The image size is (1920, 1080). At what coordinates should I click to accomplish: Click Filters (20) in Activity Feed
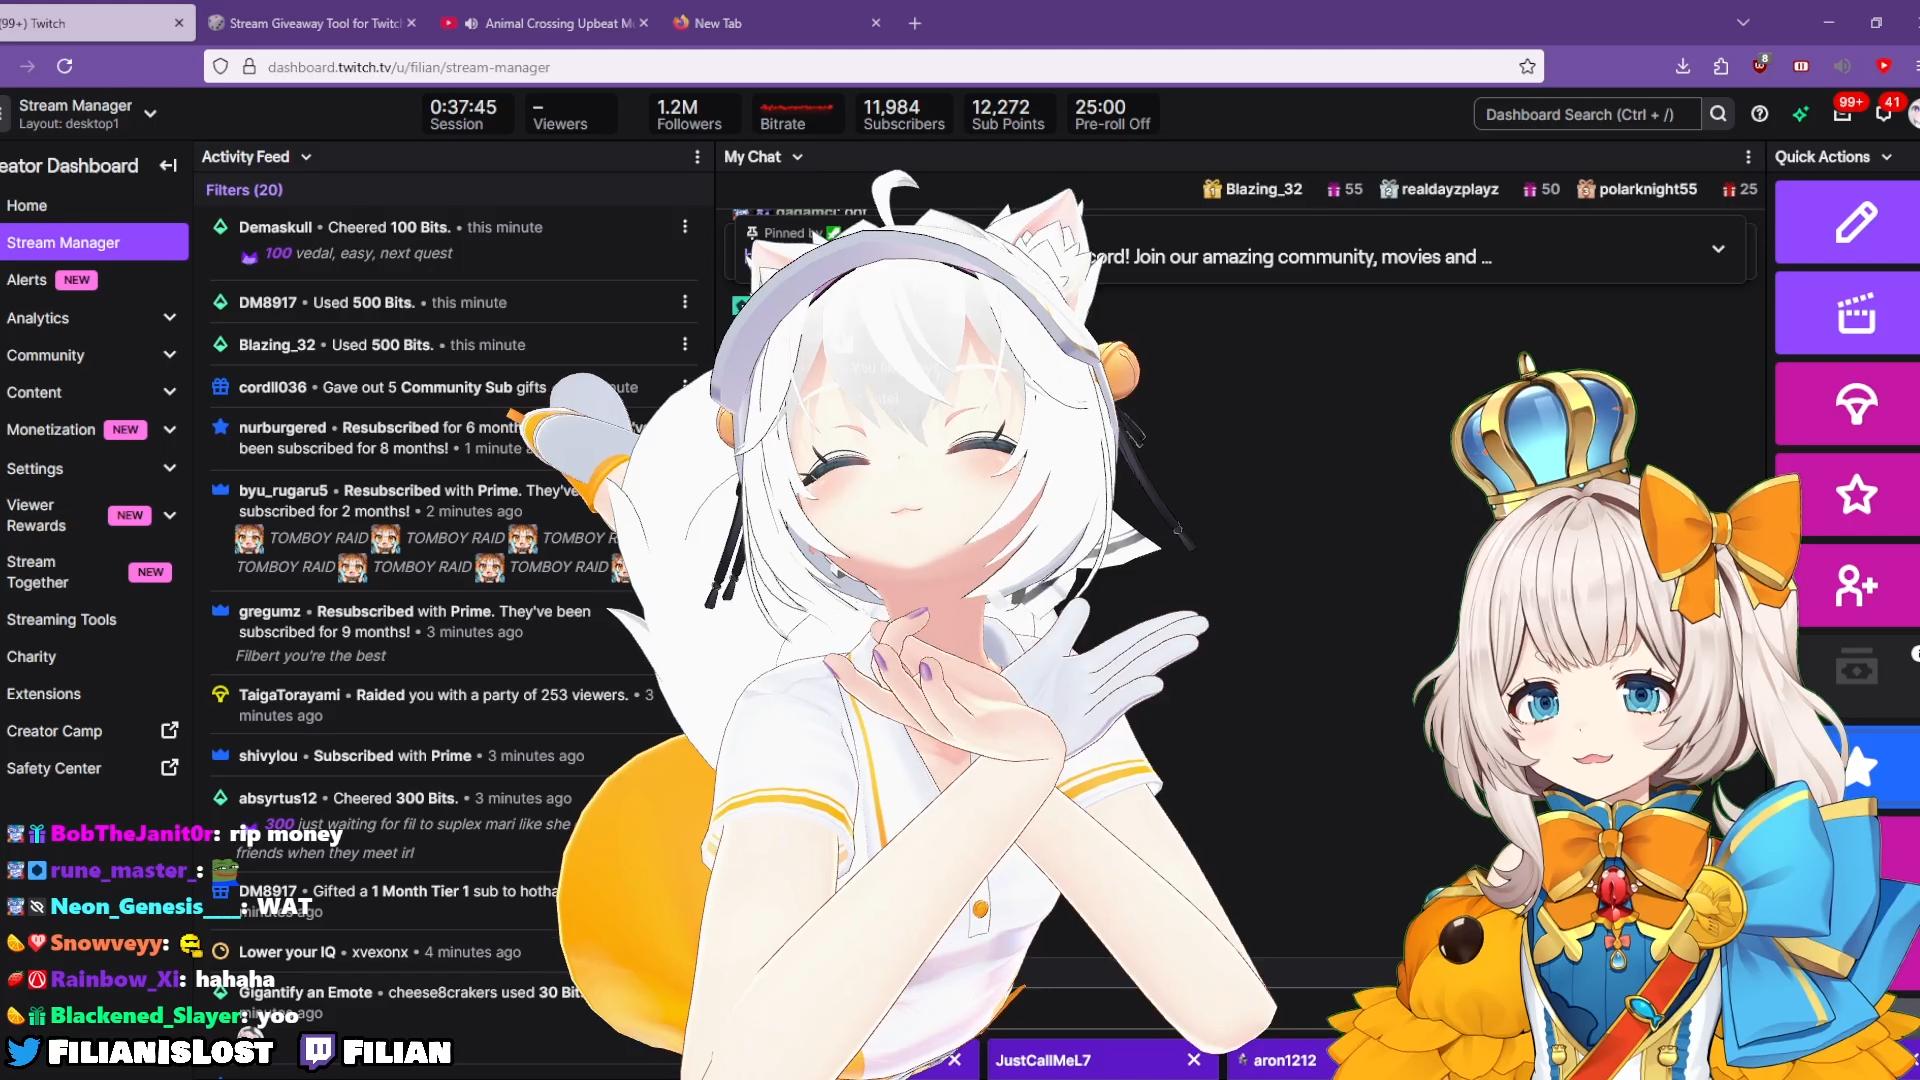tap(244, 190)
